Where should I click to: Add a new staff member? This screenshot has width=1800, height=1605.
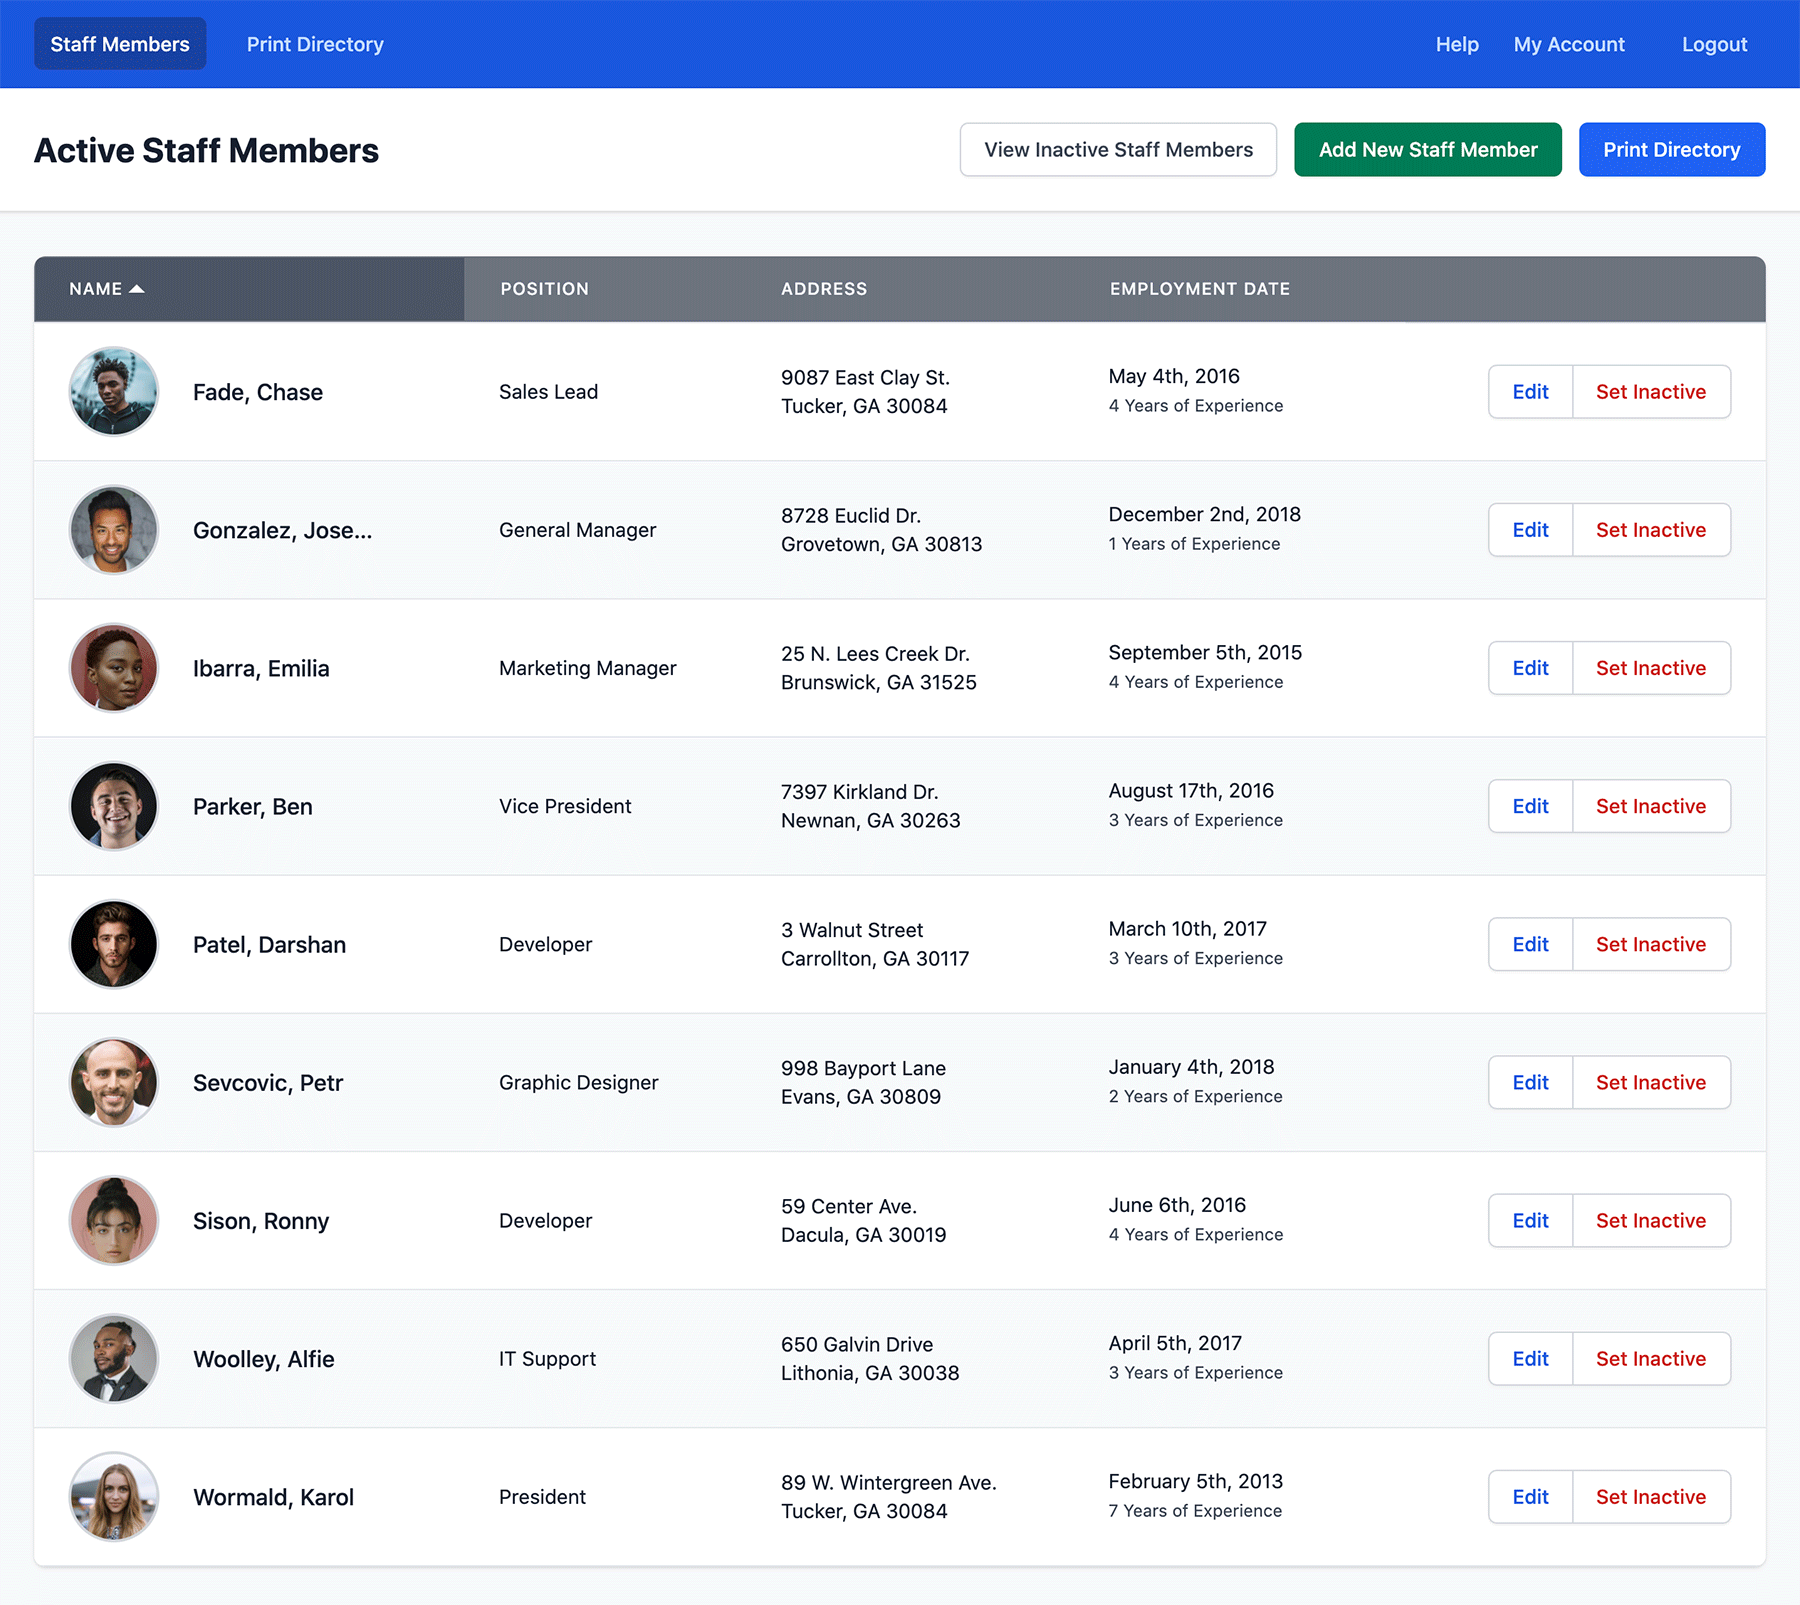pyautogui.click(x=1428, y=149)
